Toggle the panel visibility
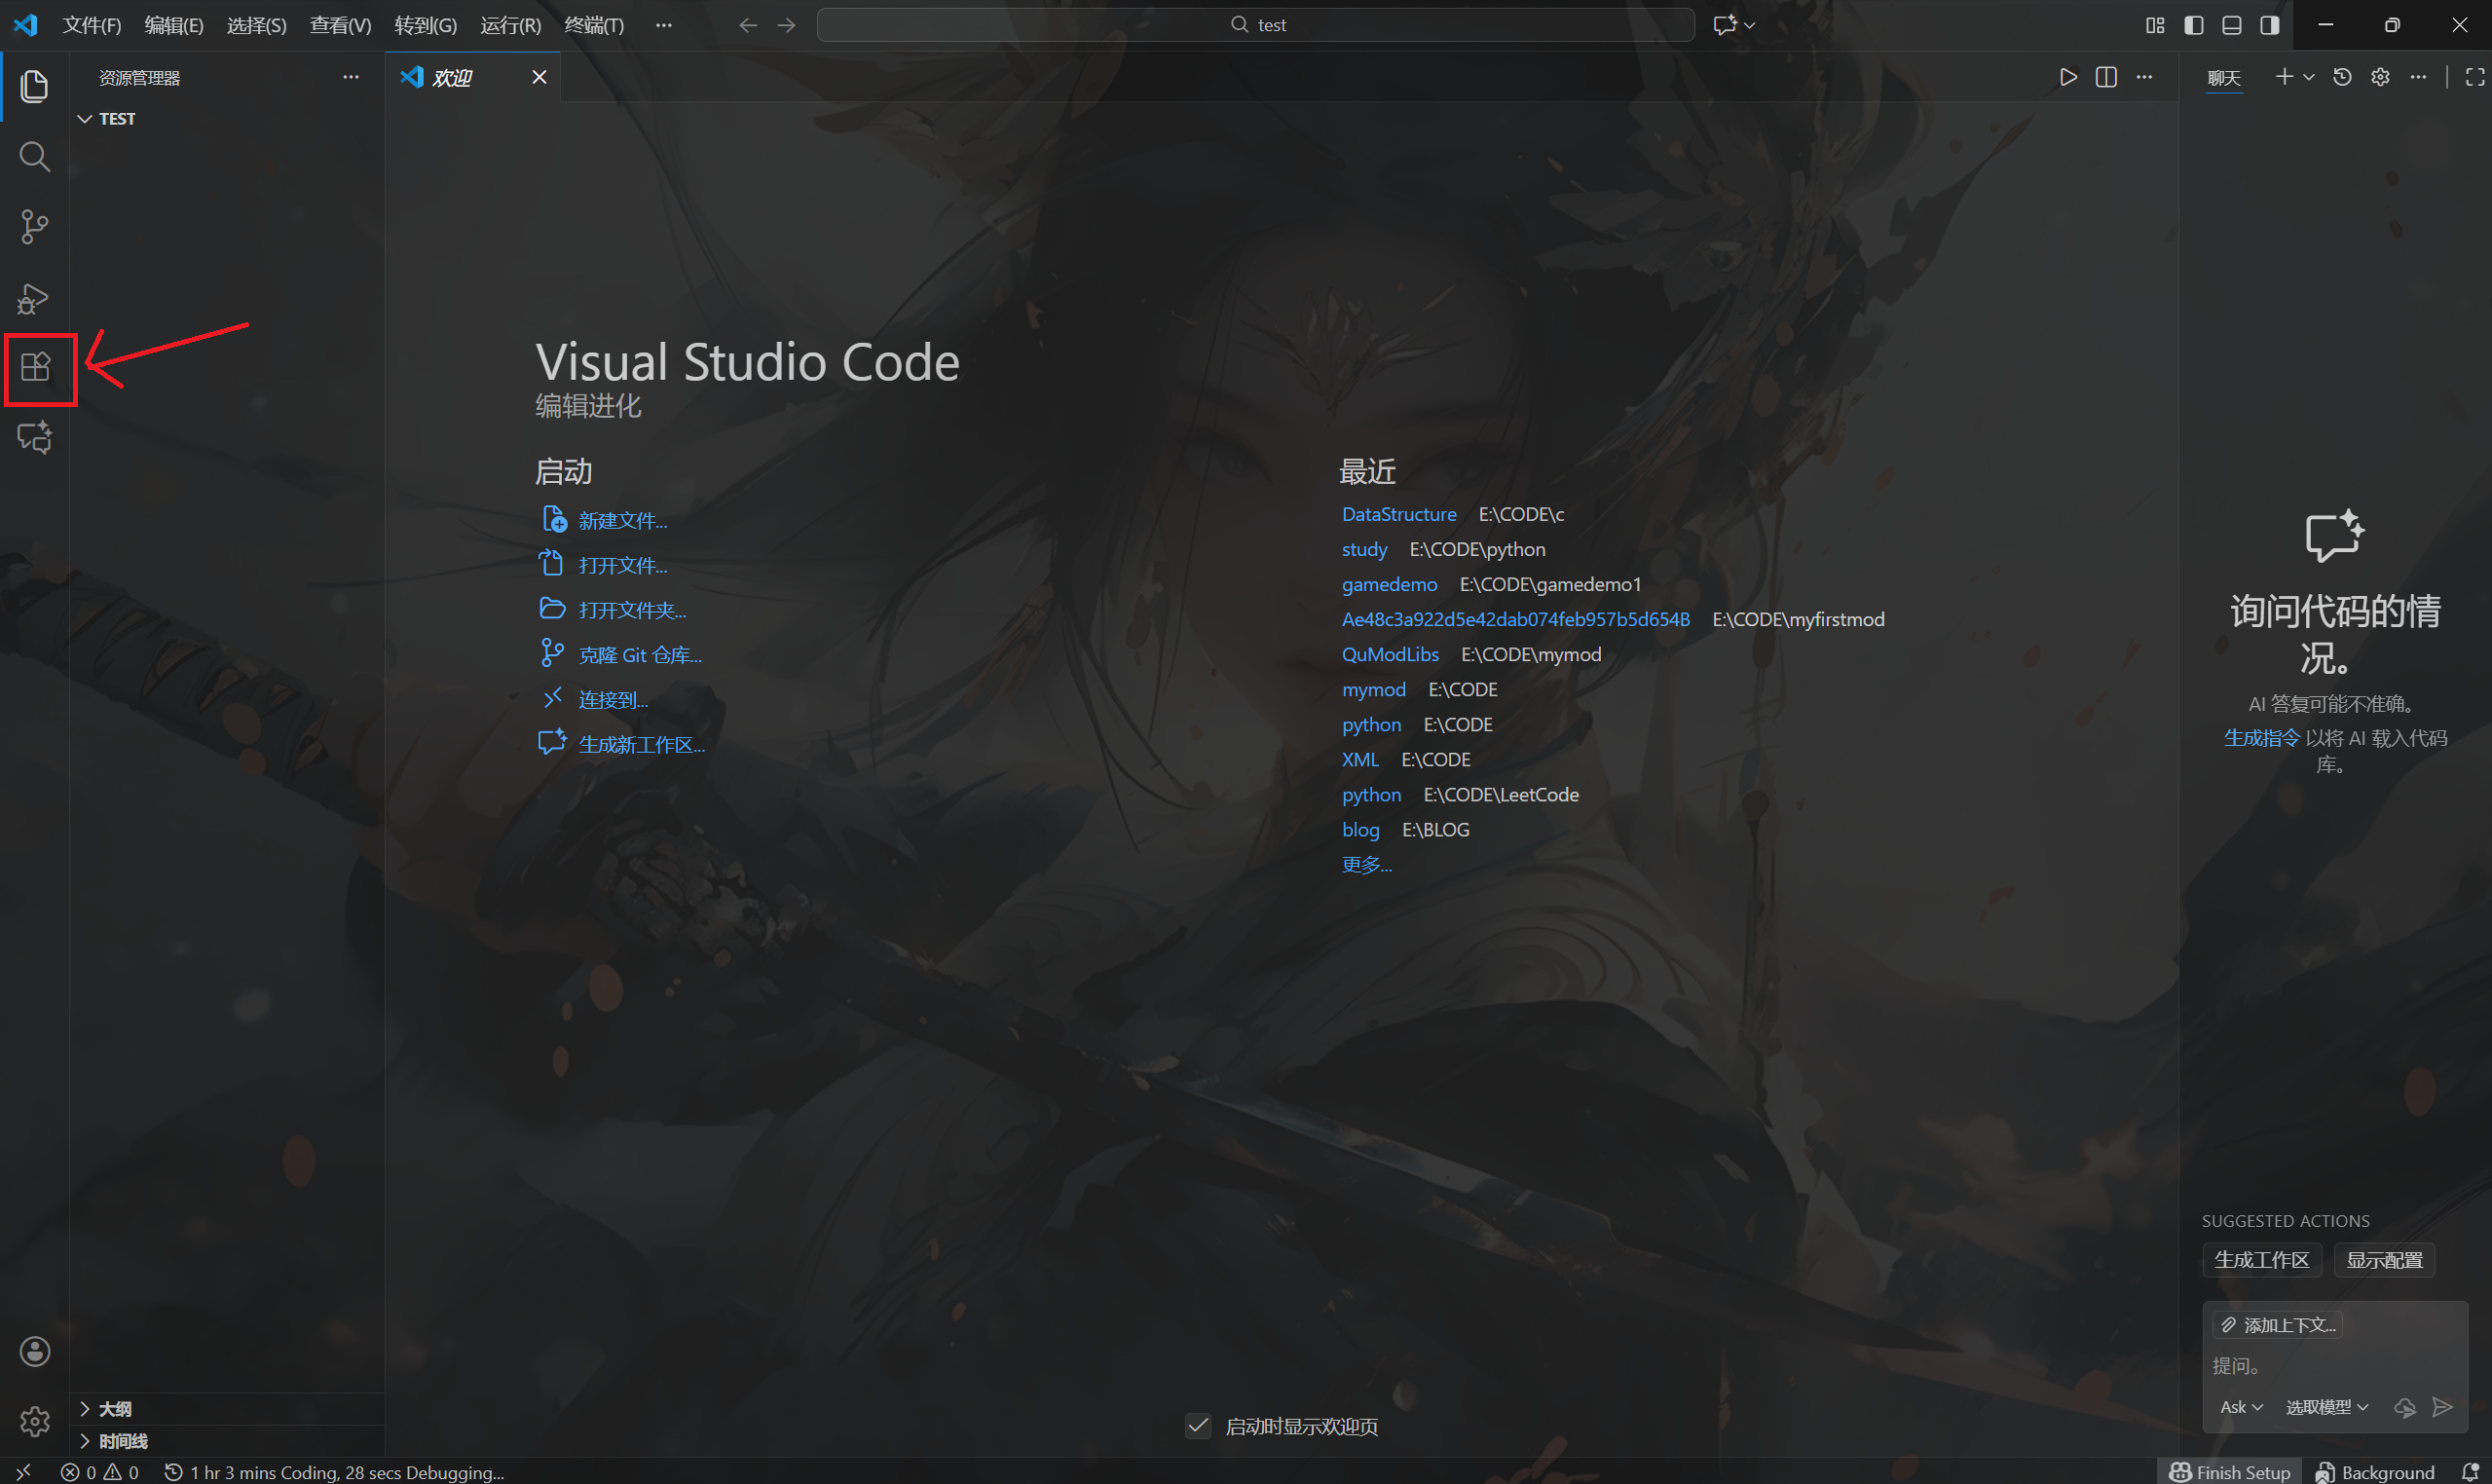This screenshot has width=2492, height=1484. tap(2231, 25)
